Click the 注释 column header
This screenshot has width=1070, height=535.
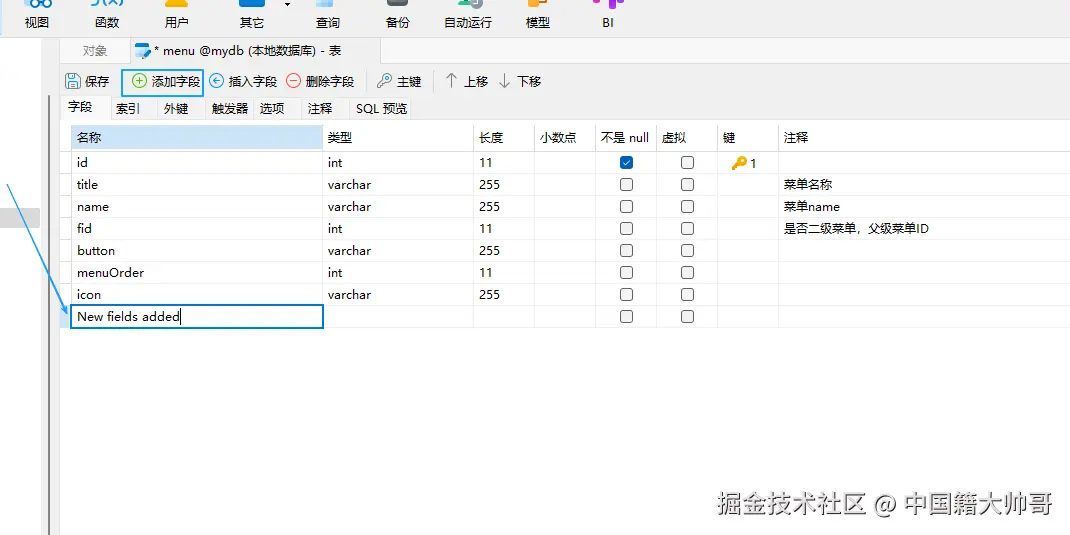point(924,138)
